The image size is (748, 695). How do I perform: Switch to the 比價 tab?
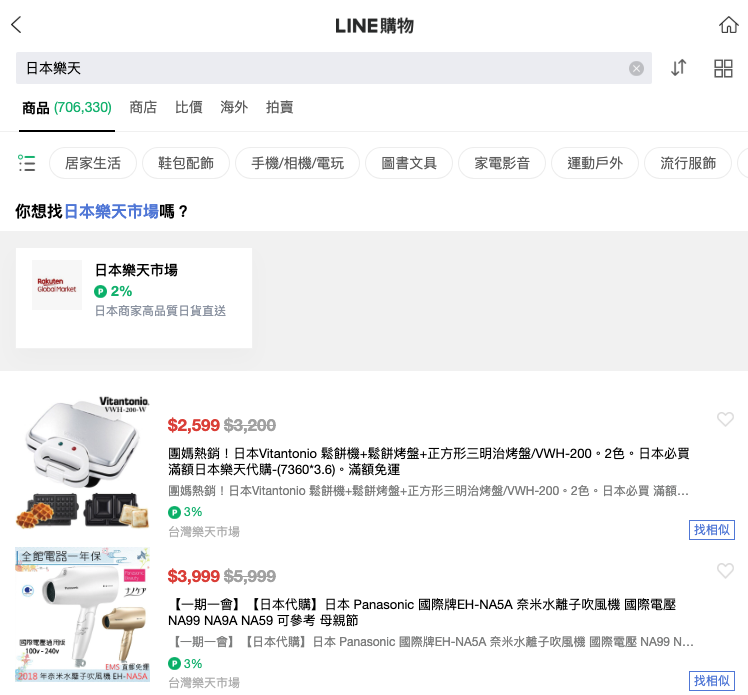(x=188, y=107)
